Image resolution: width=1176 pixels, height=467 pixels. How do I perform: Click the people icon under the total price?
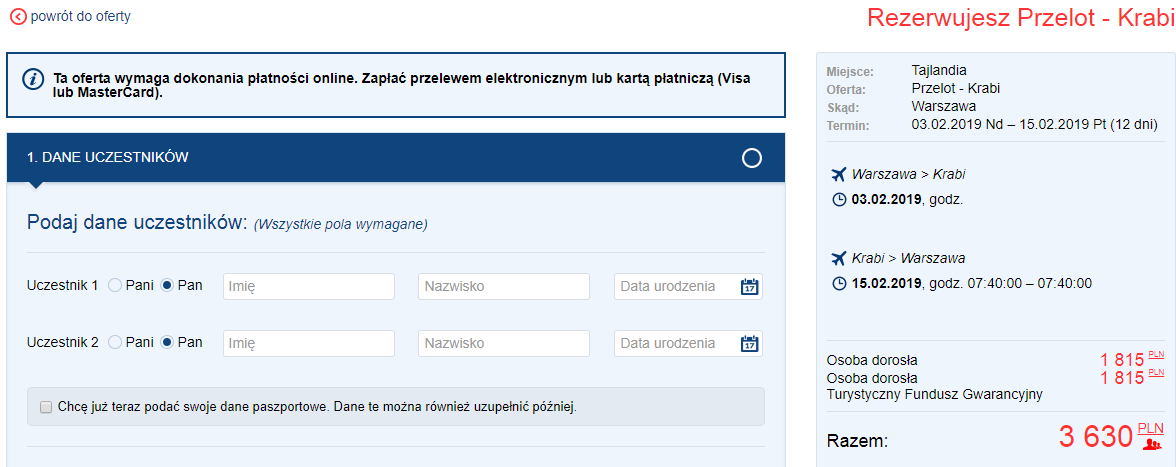[x=1152, y=445]
